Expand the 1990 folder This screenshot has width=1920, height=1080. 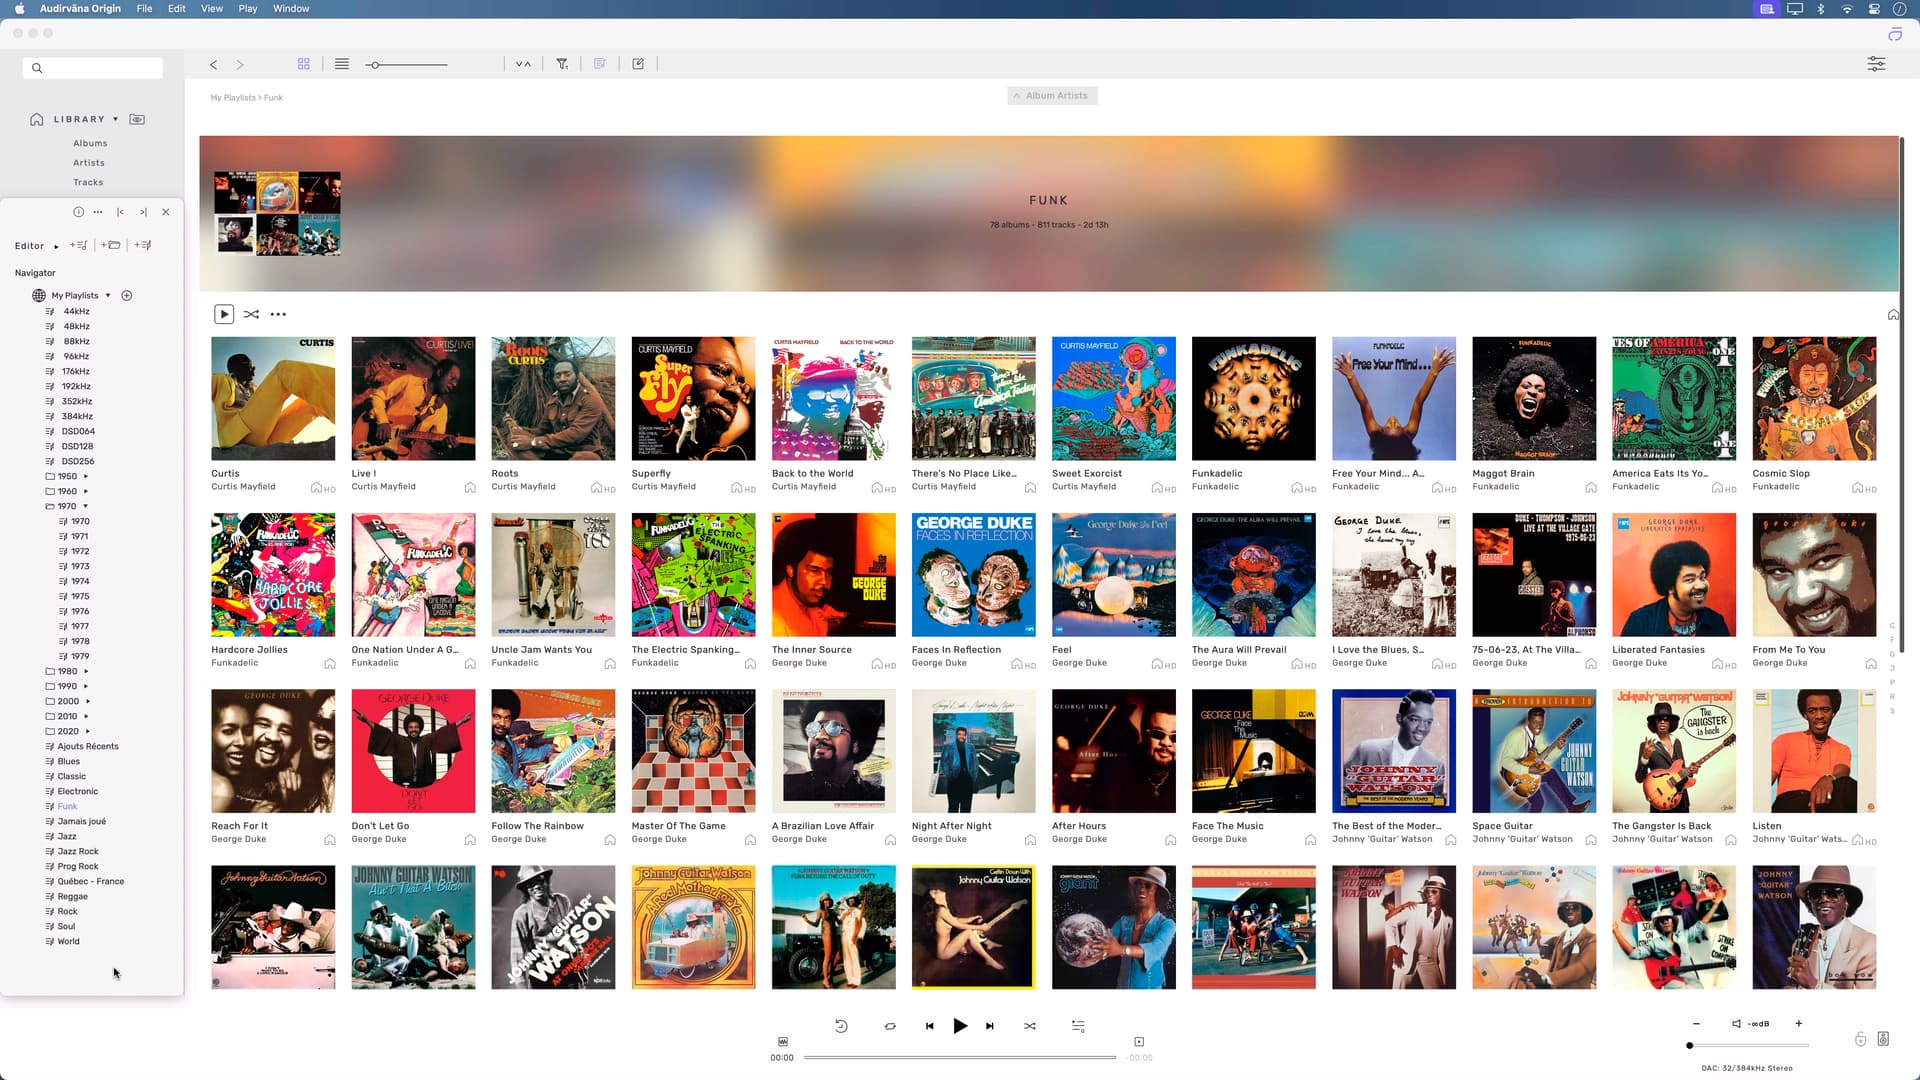pos(86,687)
